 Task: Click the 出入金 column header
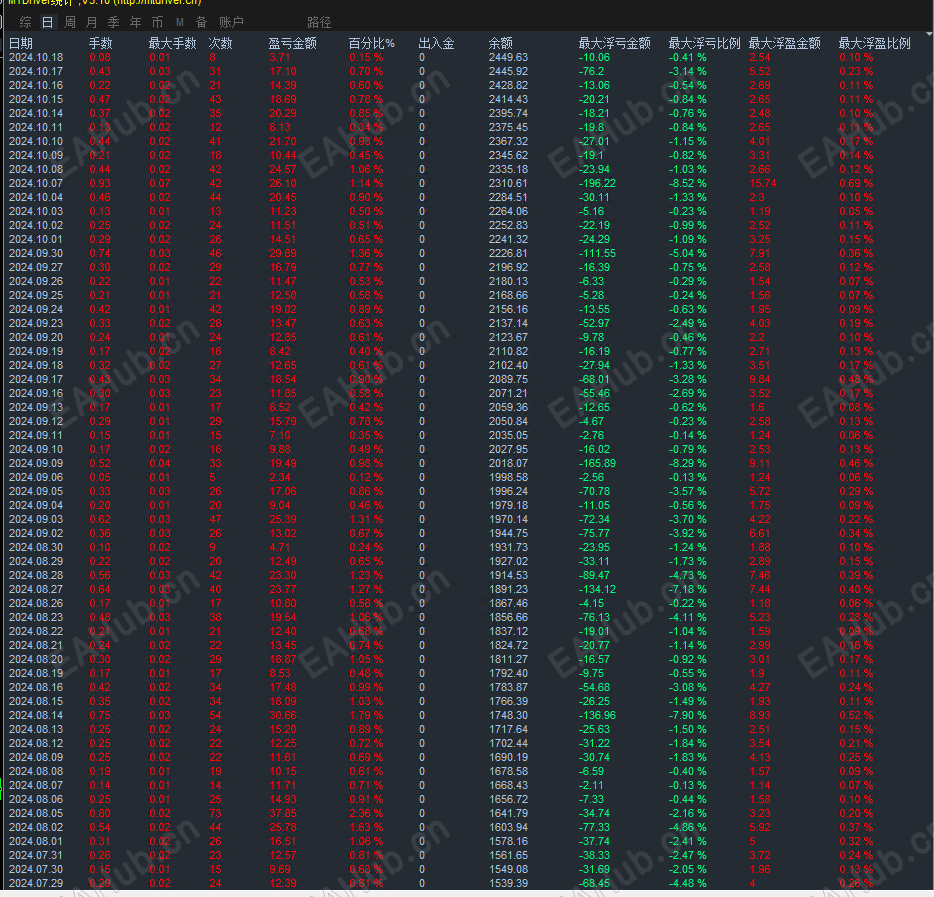tap(437, 43)
